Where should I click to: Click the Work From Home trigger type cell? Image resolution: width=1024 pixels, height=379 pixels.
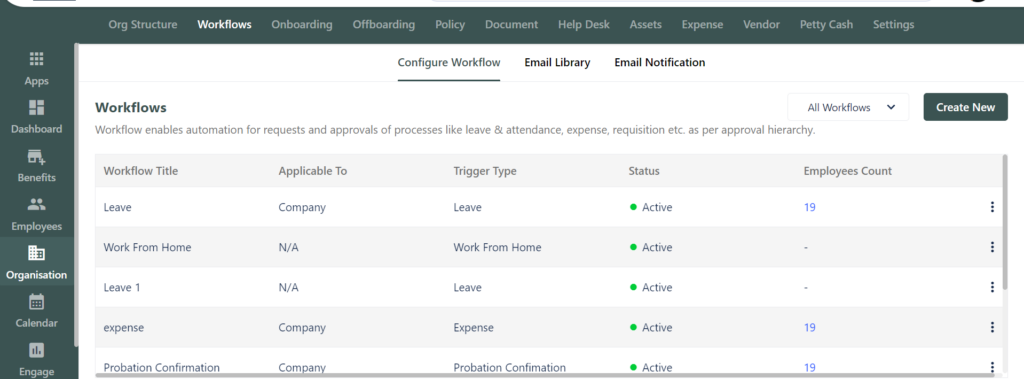[x=498, y=247]
